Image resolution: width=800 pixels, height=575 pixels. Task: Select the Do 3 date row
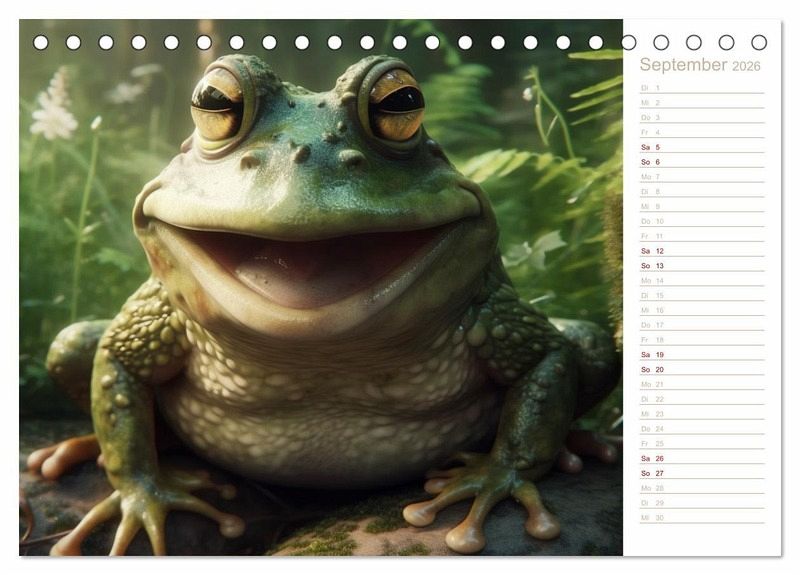702,117
